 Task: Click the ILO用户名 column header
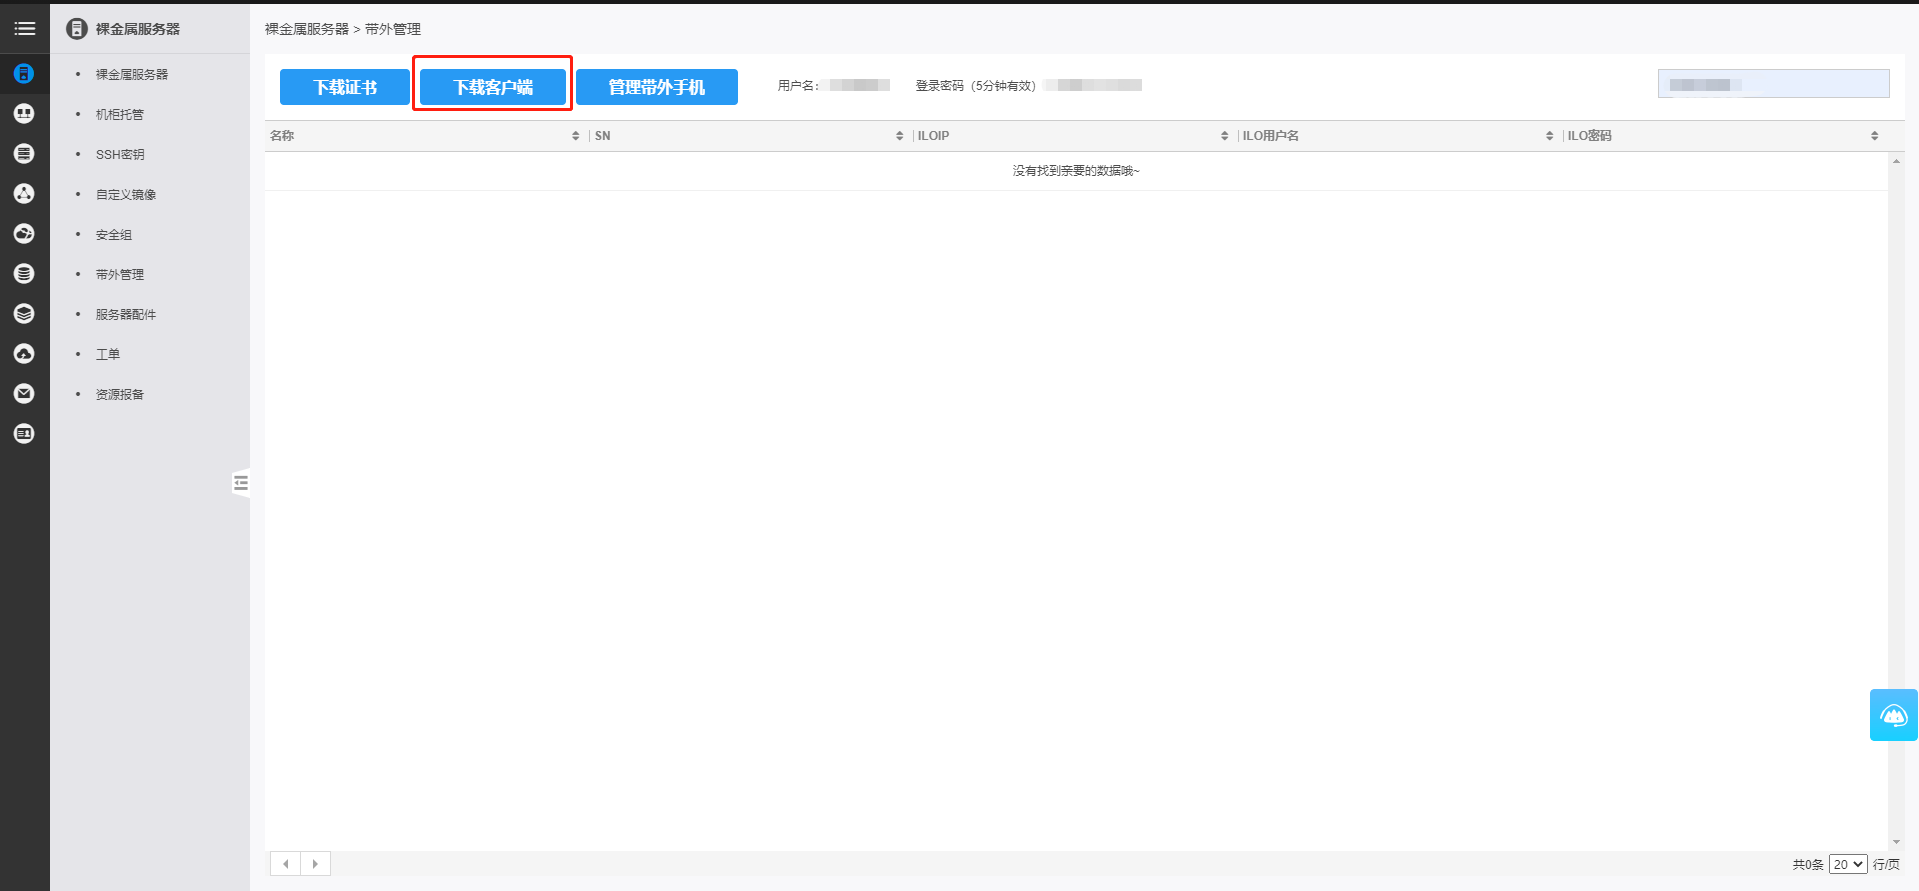pyautogui.click(x=1271, y=136)
